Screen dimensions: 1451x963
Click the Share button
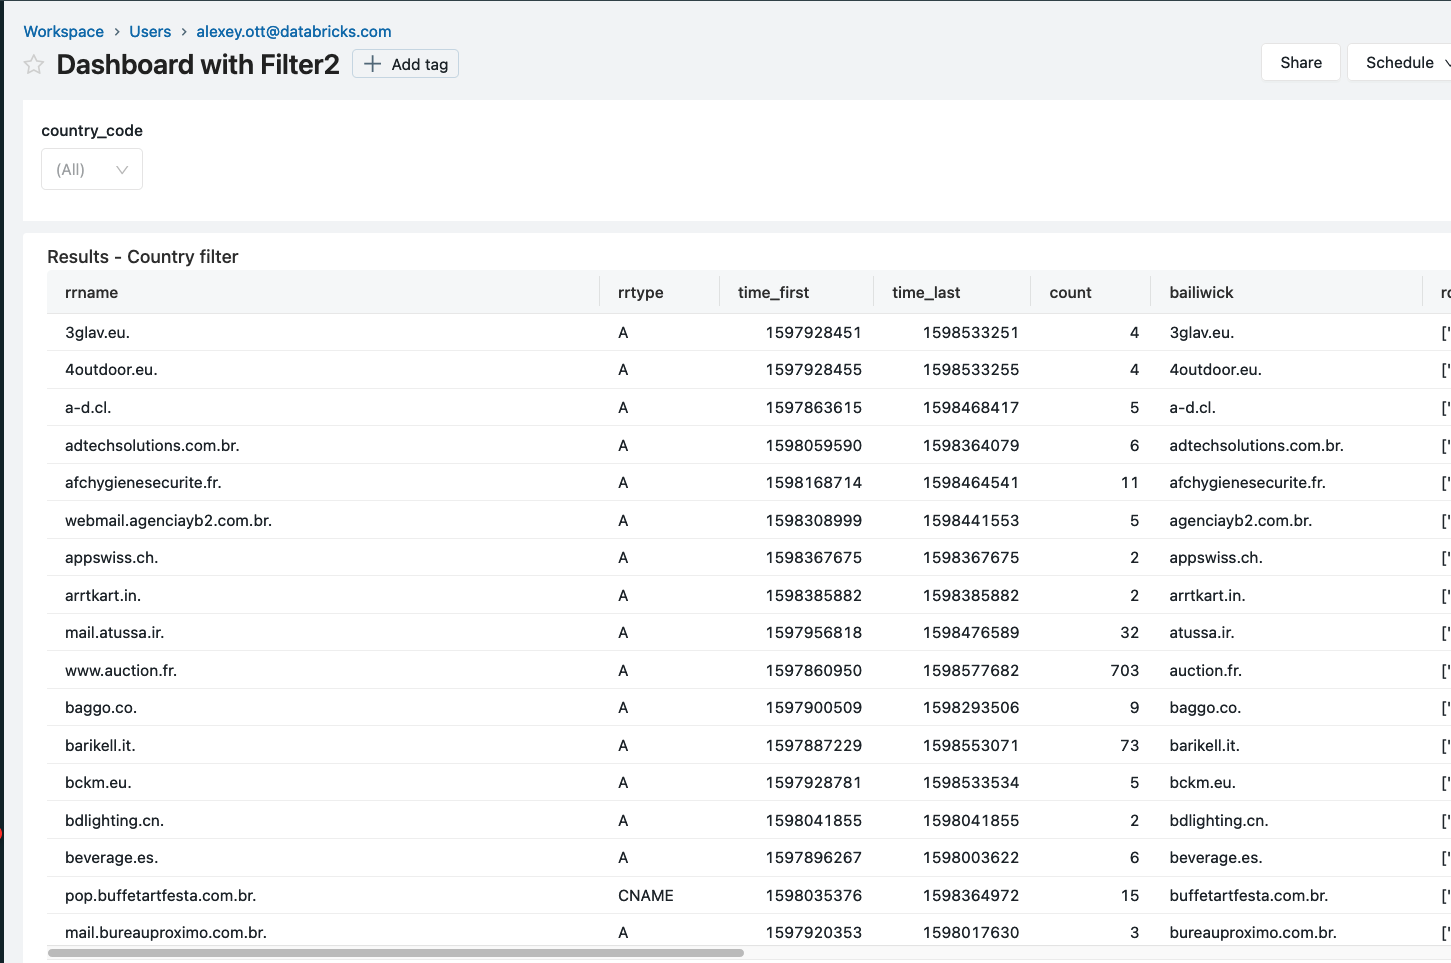pyautogui.click(x=1300, y=62)
